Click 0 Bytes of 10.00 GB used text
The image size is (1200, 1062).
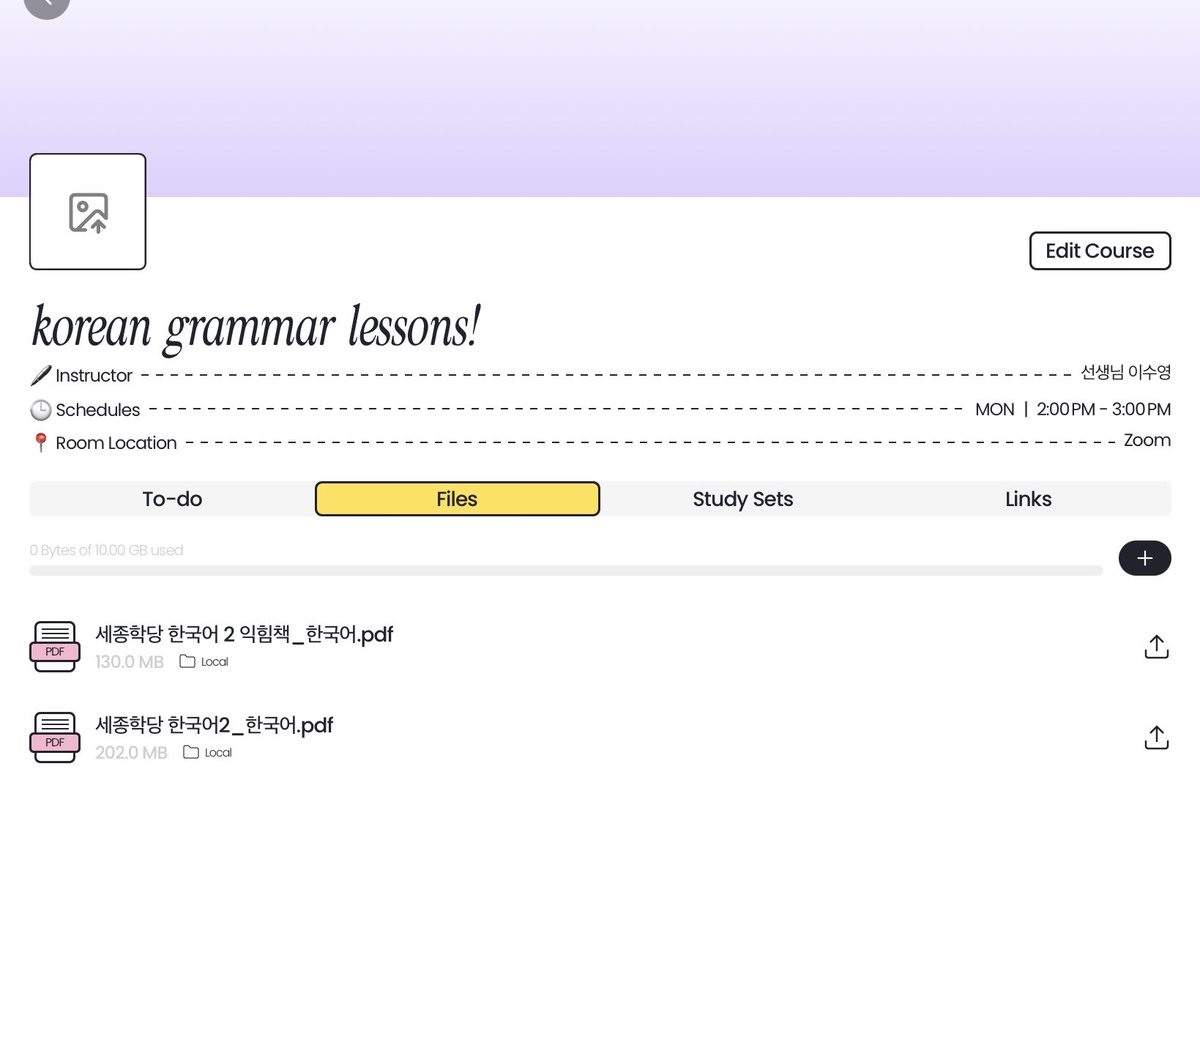pos(106,550)
